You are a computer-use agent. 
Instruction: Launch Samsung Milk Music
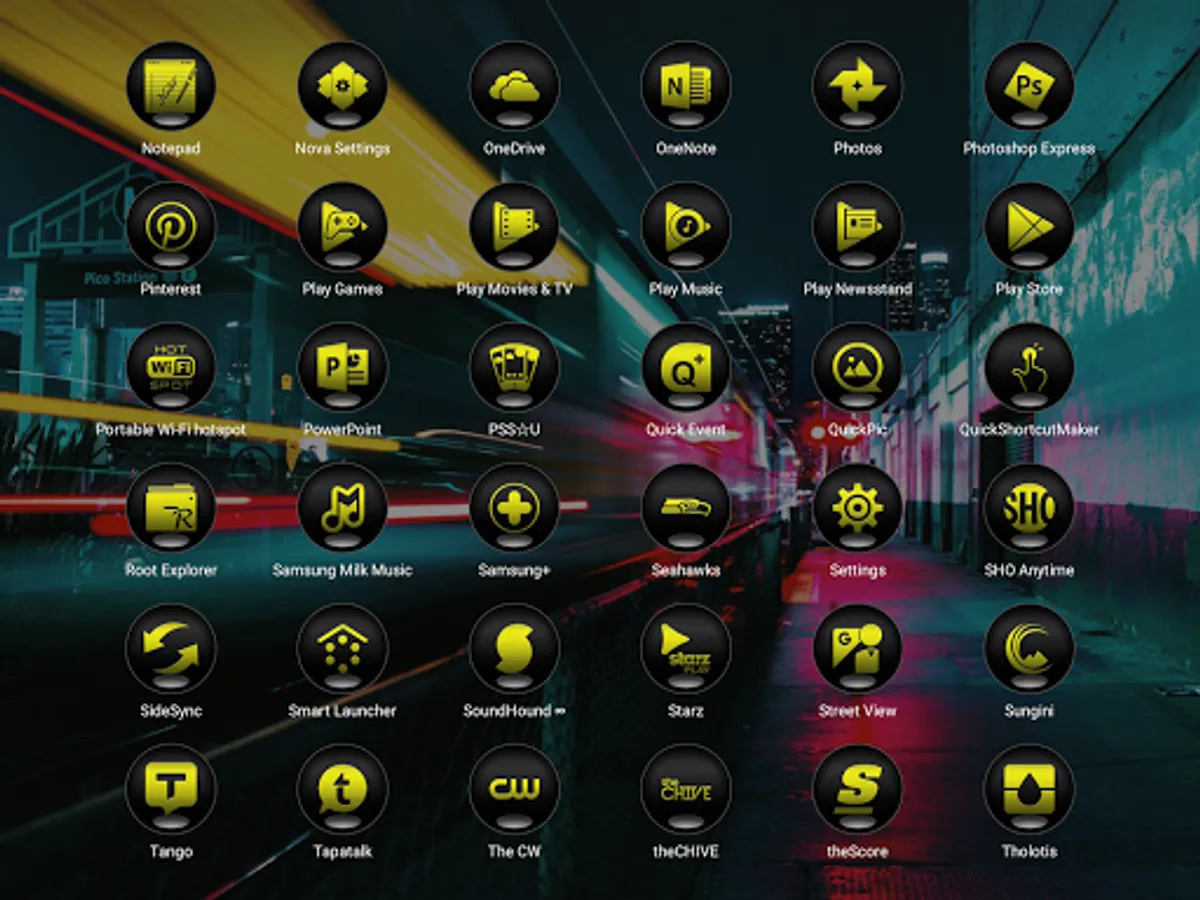point(343,508)
